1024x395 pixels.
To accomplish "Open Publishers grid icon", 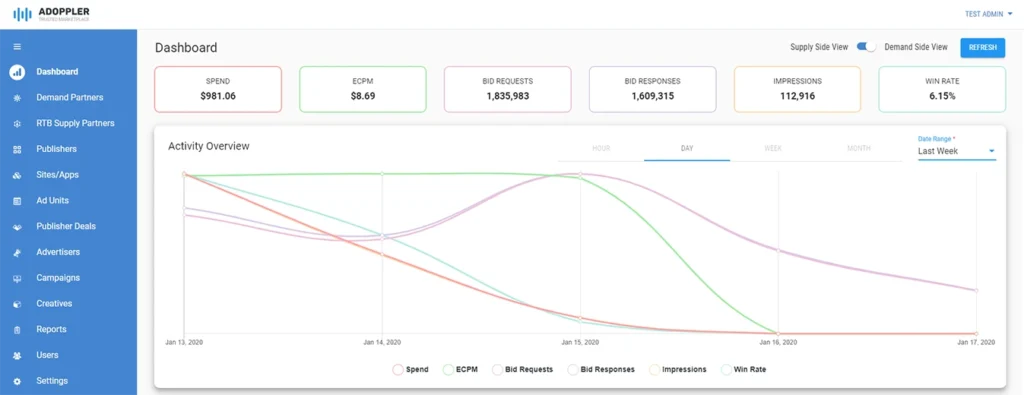I will [x=17, y=150].
